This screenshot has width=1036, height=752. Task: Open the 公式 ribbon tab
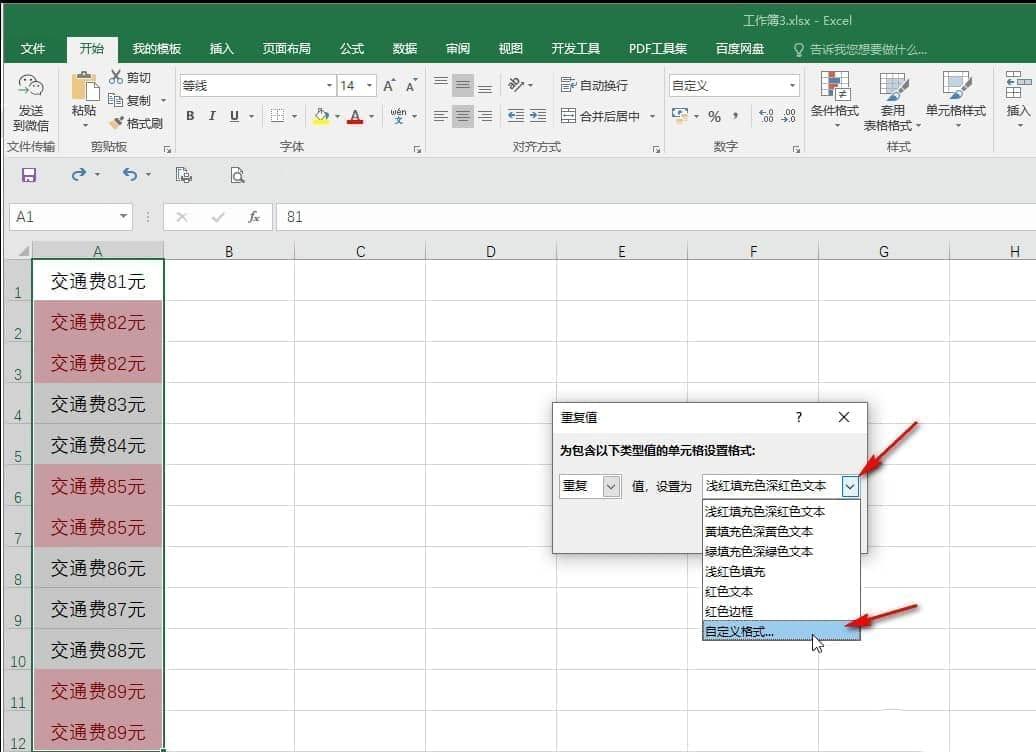[352, 49]
